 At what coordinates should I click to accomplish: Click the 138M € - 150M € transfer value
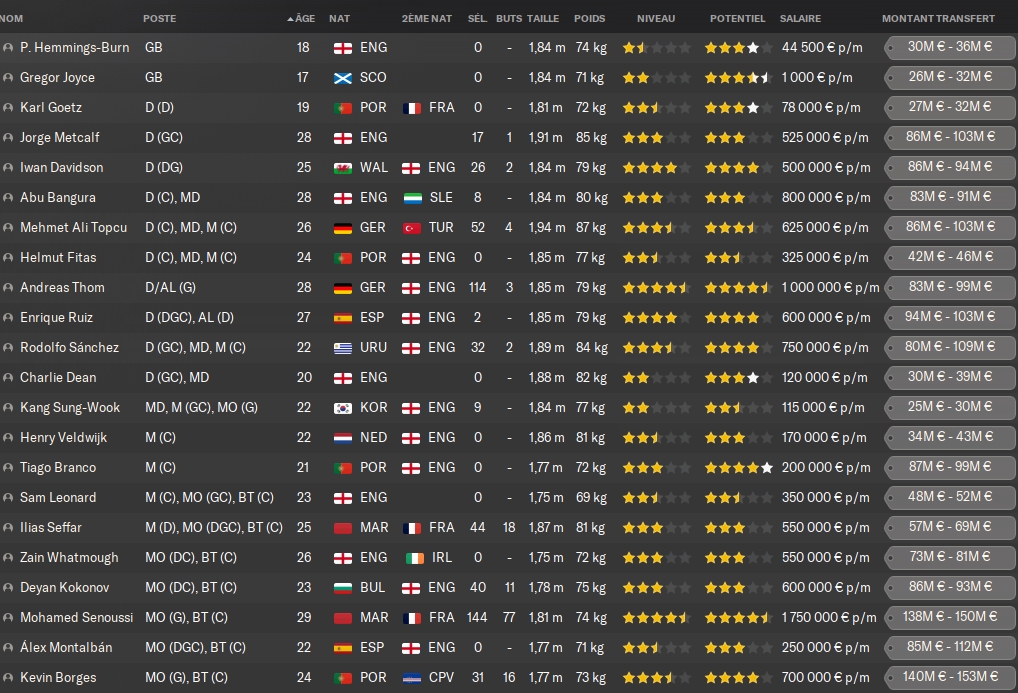950,616
